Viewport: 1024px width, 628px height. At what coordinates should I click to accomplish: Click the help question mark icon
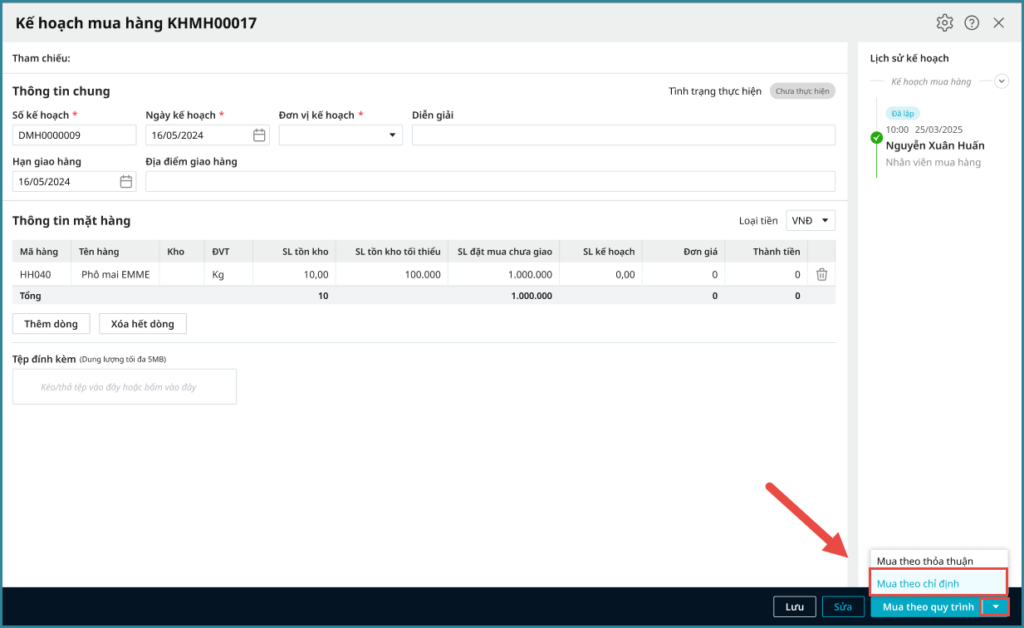point(971,23)
